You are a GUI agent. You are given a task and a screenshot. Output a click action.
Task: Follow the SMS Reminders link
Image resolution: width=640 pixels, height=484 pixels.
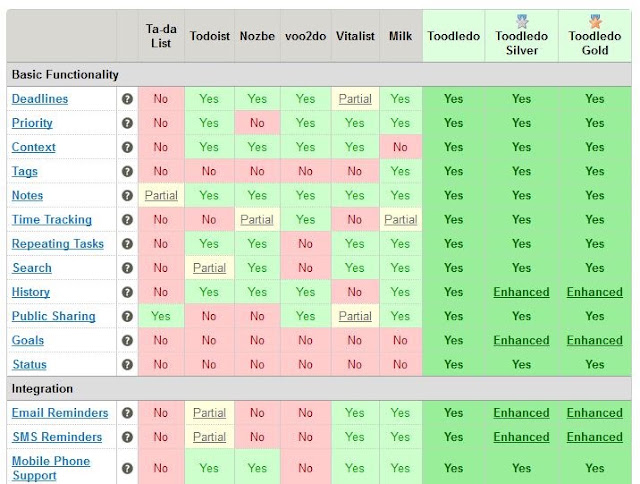point(57,437)
